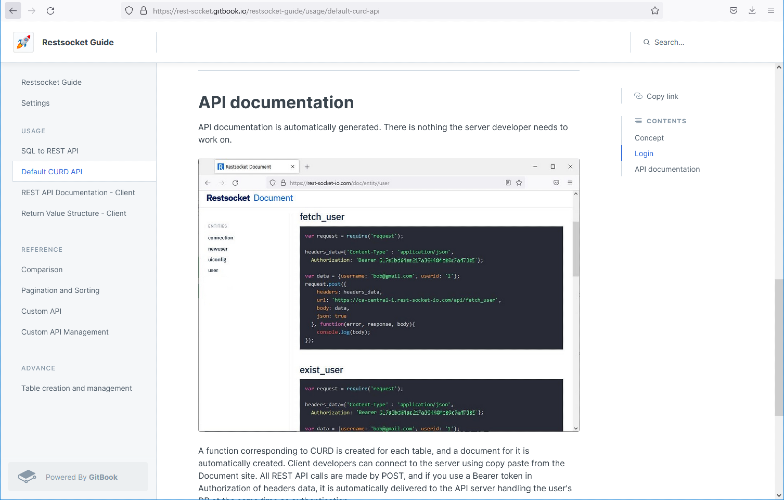Select Default CURD API in sidebar

click(x=52, y=171)
